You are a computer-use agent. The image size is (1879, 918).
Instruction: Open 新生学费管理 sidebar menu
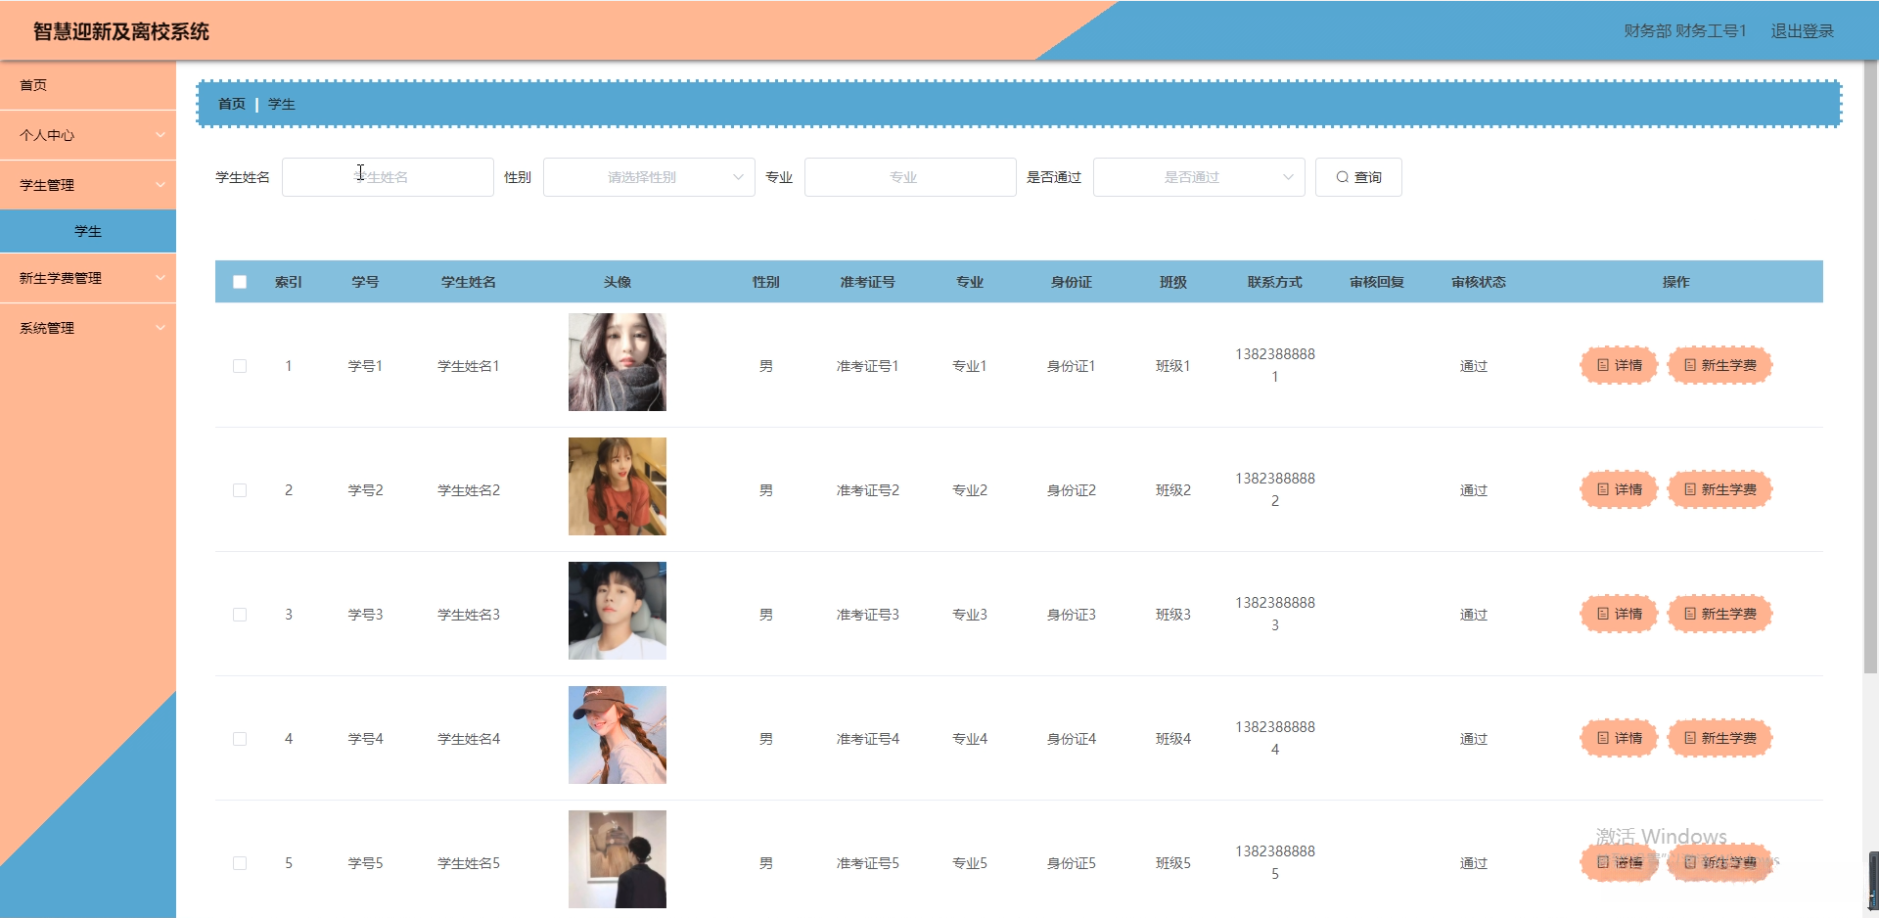pyautogui.click(x=88, y=278)
